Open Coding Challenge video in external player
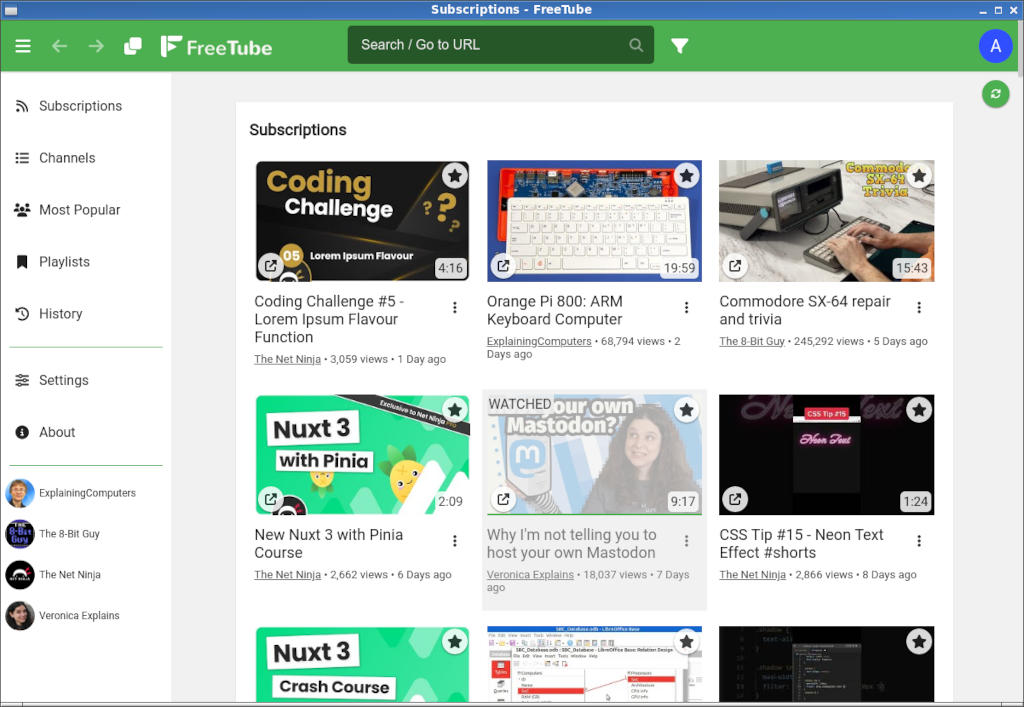 tap(270, 266)
